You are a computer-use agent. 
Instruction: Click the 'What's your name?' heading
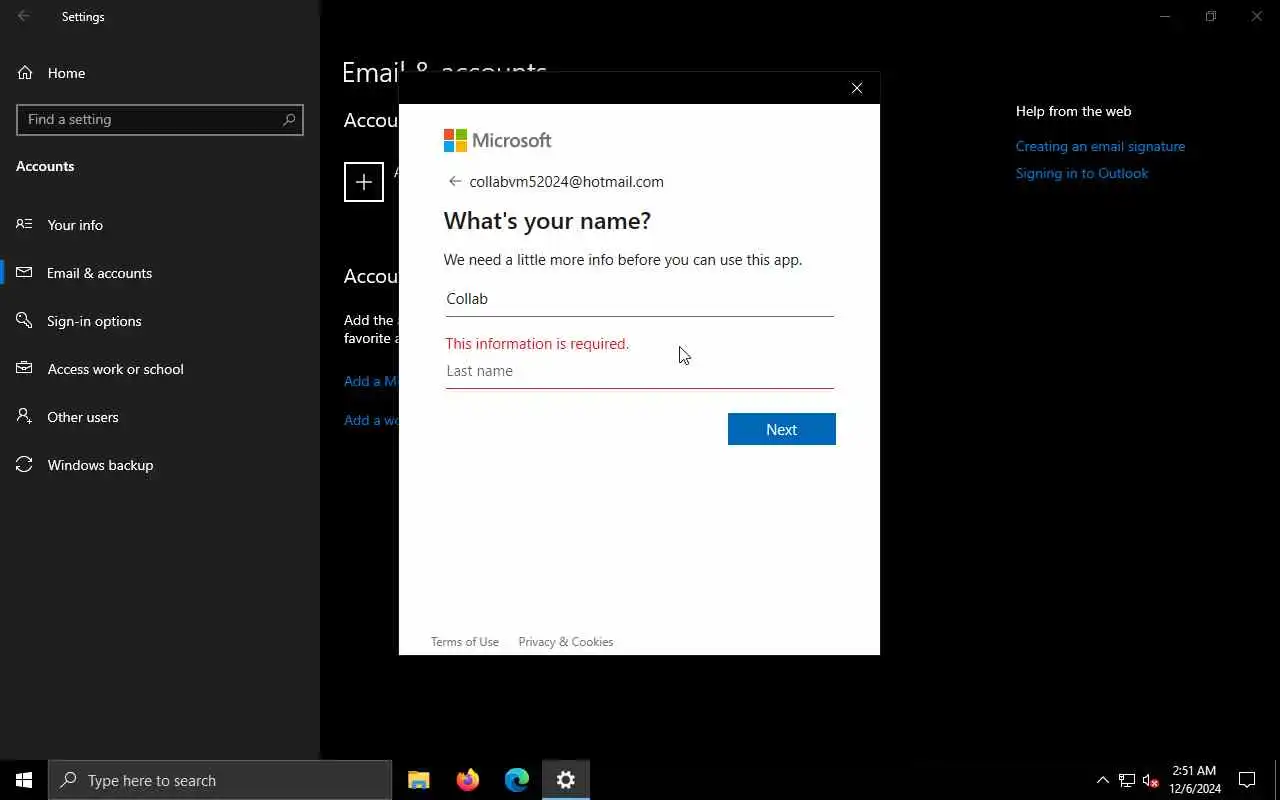547,220
